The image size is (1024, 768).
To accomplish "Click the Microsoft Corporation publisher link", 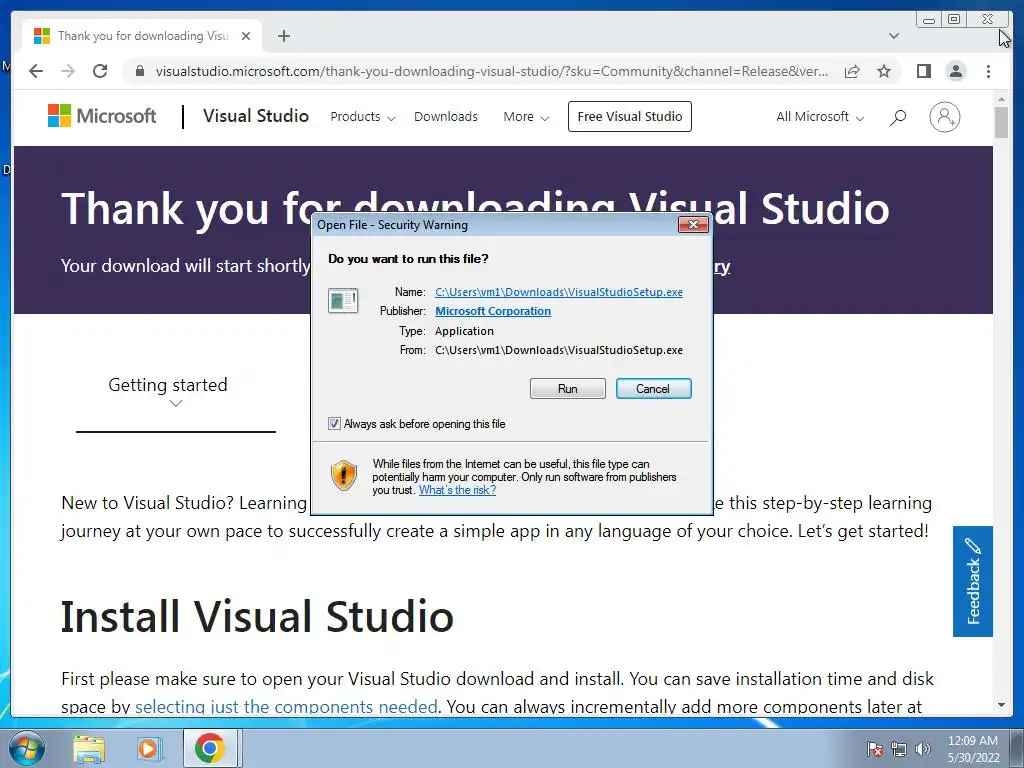I will point(493,312).
